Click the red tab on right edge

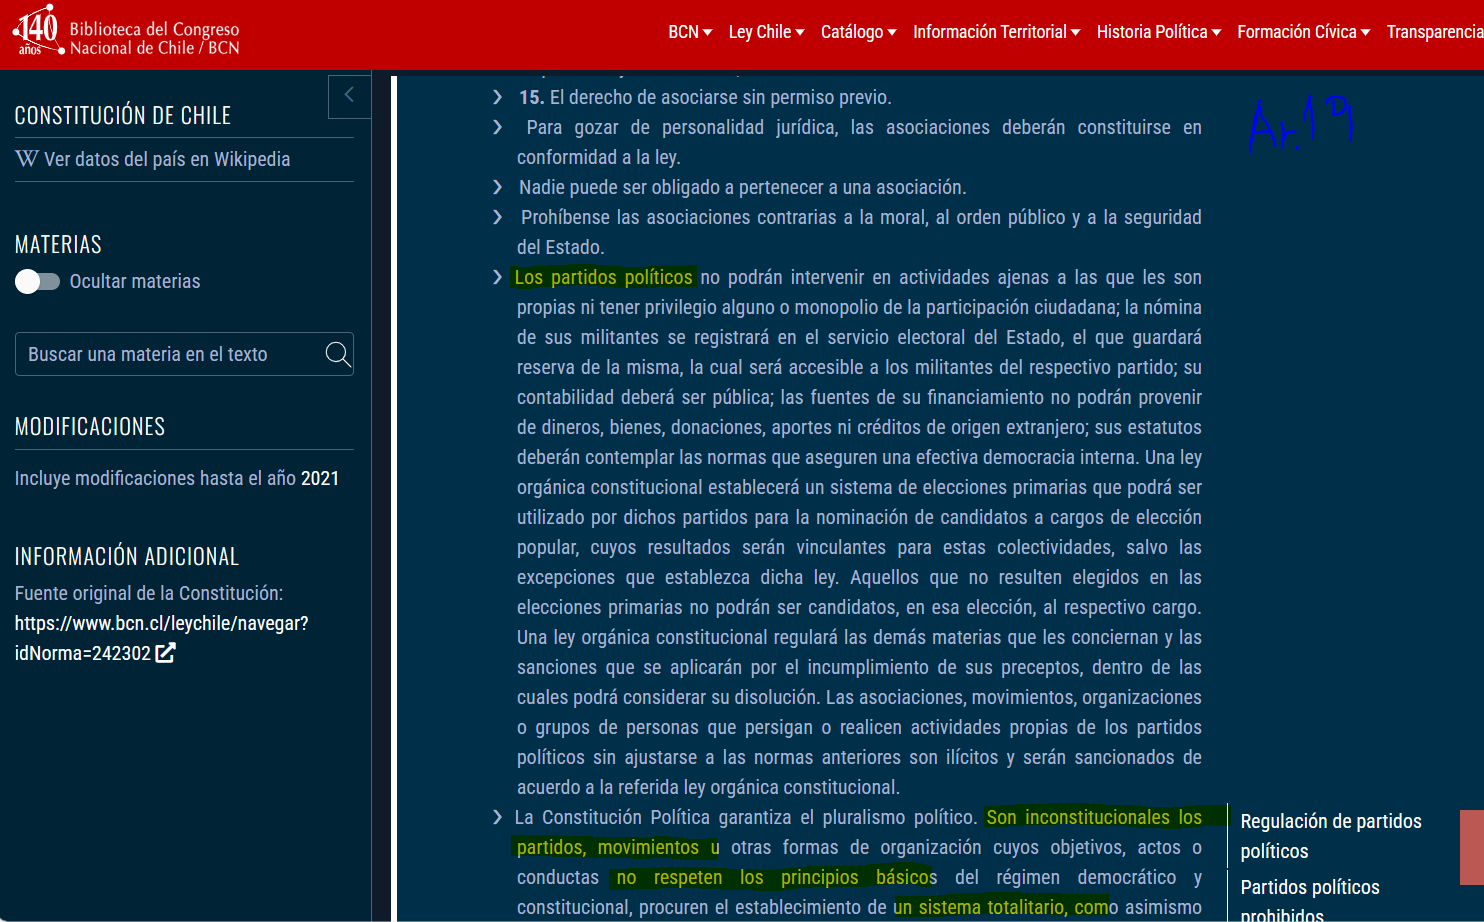[1472, 847]
